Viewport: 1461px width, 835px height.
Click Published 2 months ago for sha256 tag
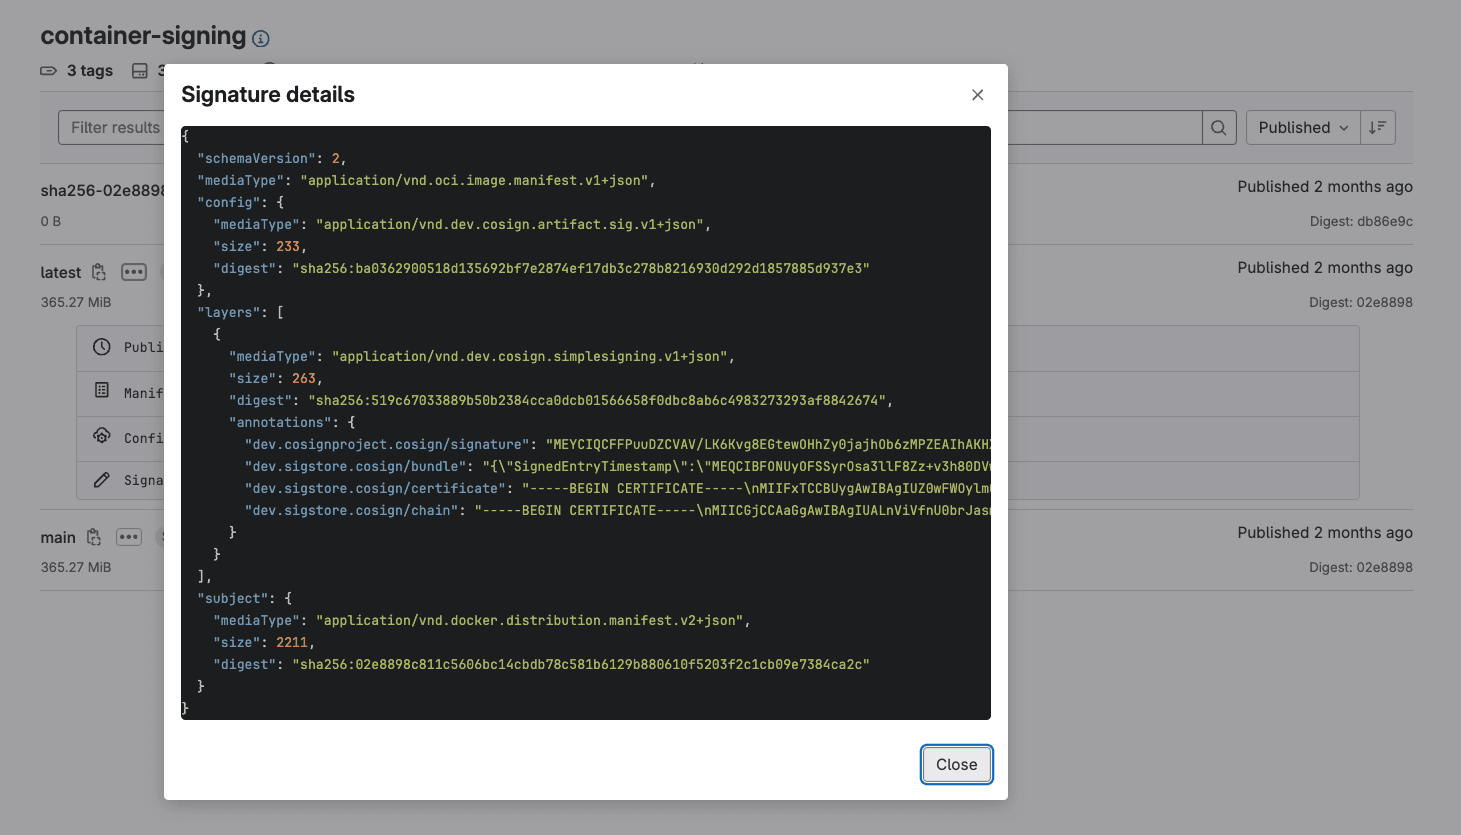point(1325,186)
